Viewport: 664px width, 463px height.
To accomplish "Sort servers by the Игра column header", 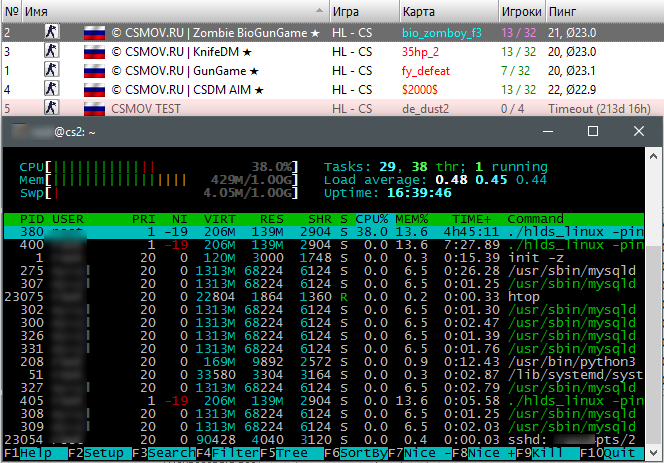I will 365,11.
